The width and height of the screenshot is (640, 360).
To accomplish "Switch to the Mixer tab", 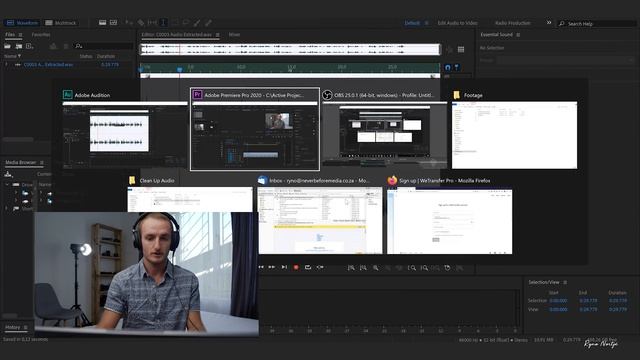I will [234, 35].
